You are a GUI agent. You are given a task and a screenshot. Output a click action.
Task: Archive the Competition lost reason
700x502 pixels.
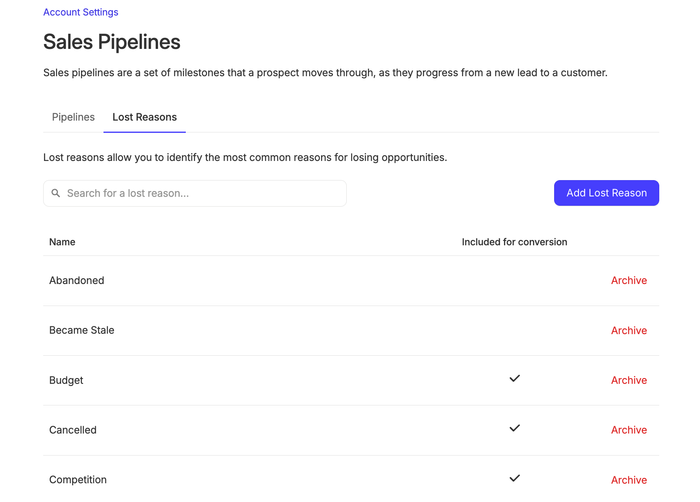pyautogui.click(x=628, y=480)
